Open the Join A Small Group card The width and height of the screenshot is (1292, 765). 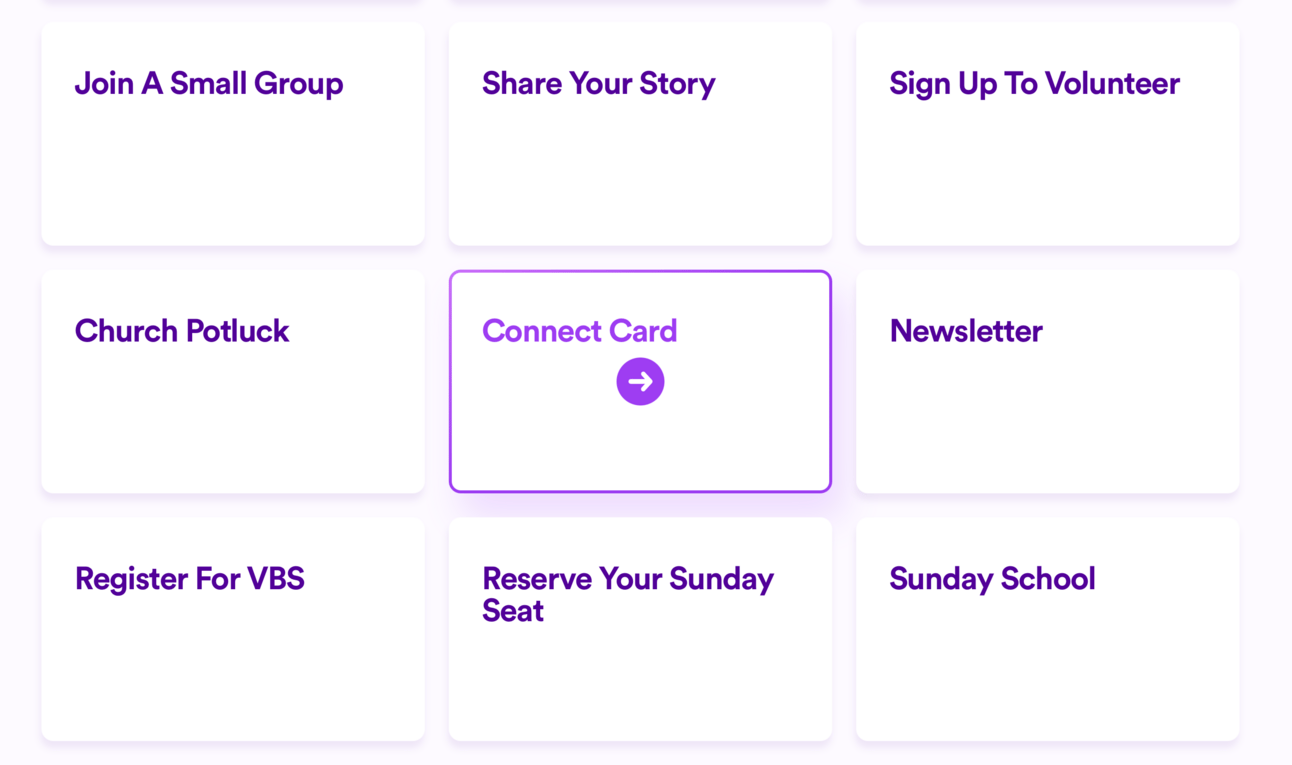click(x=233, y=160)
